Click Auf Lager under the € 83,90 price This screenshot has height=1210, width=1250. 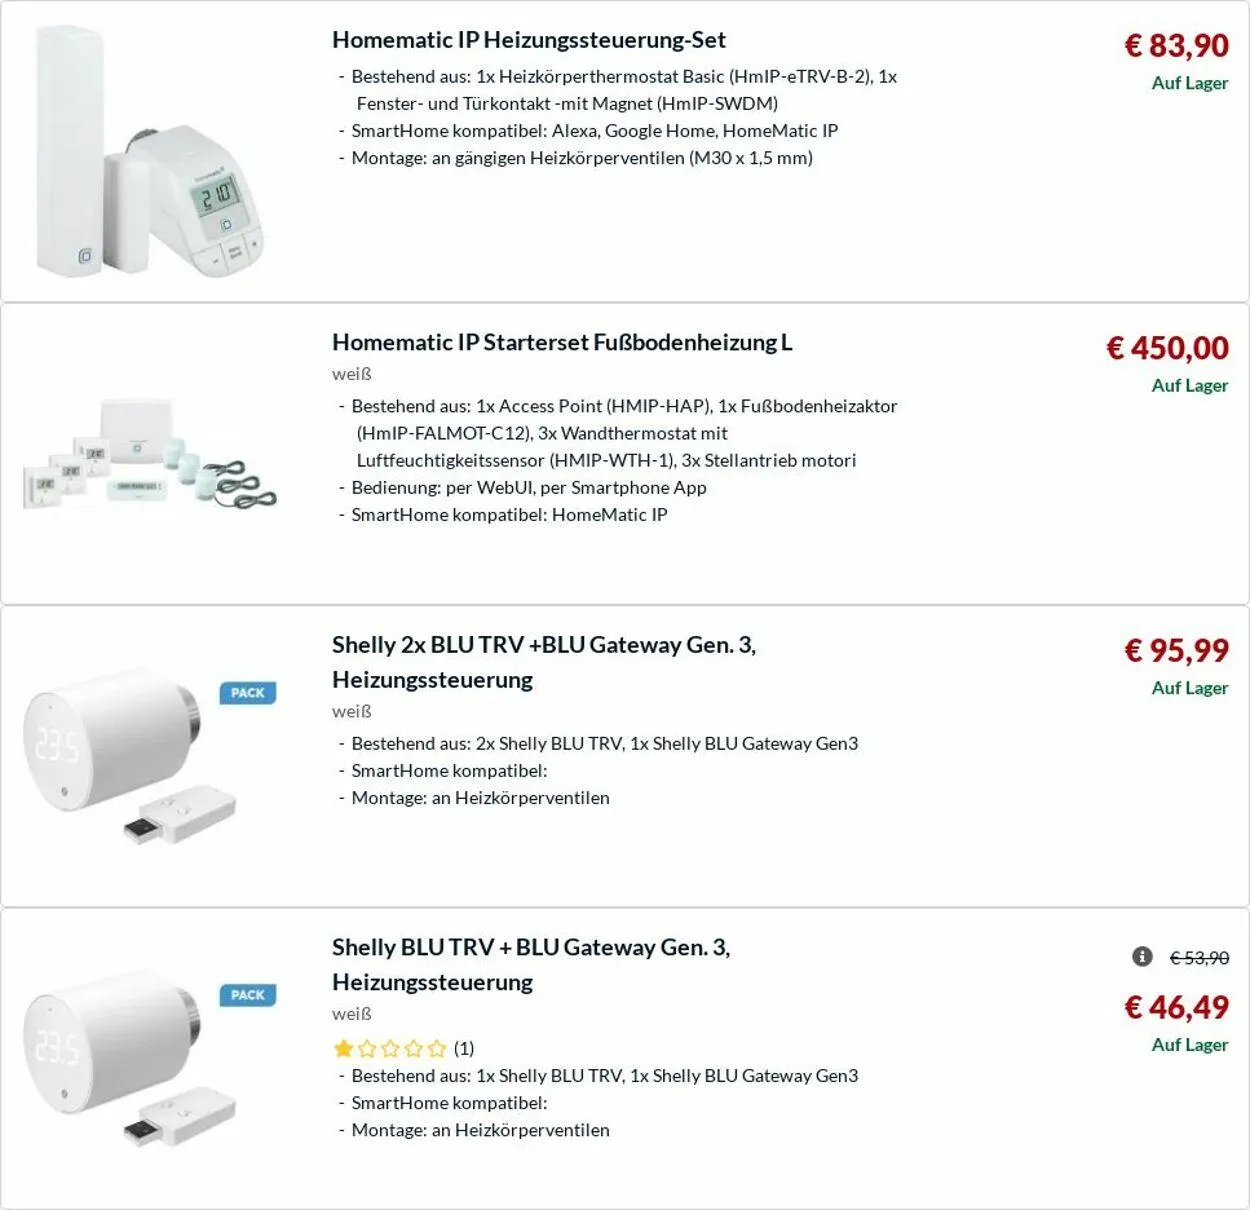(x=1189, y=83)
